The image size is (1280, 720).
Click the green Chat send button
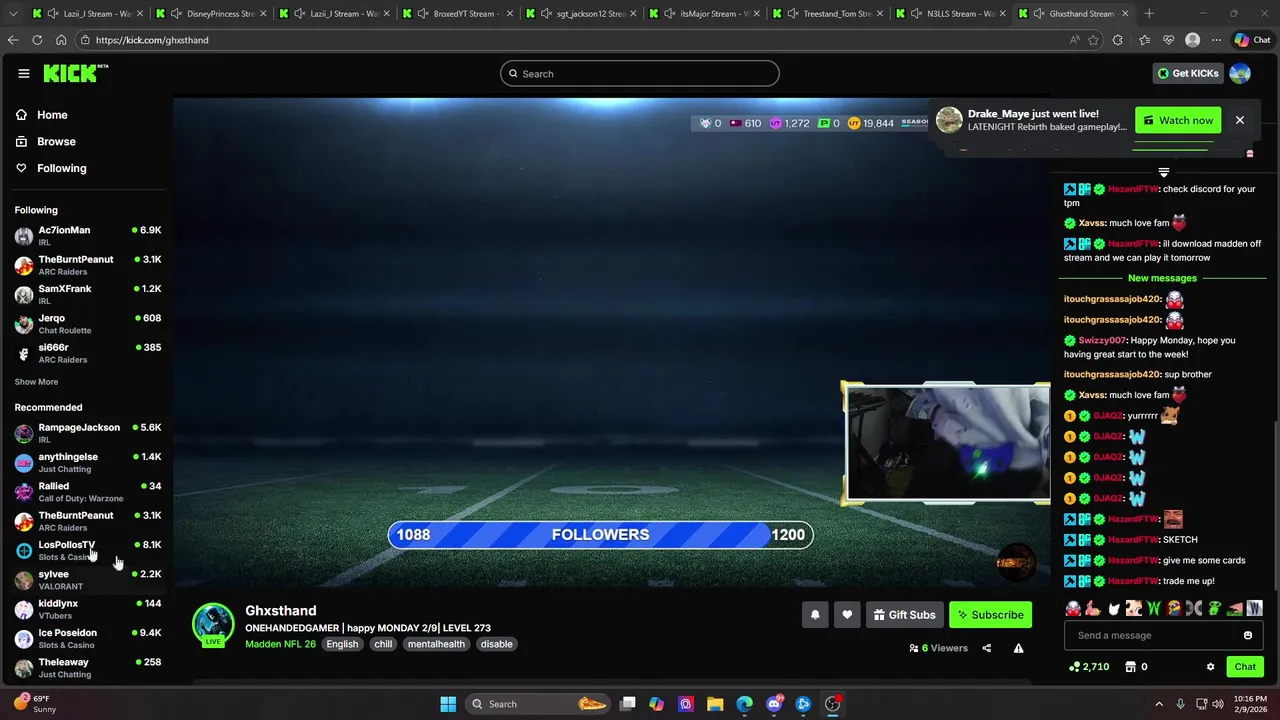tap(1245, 667)
